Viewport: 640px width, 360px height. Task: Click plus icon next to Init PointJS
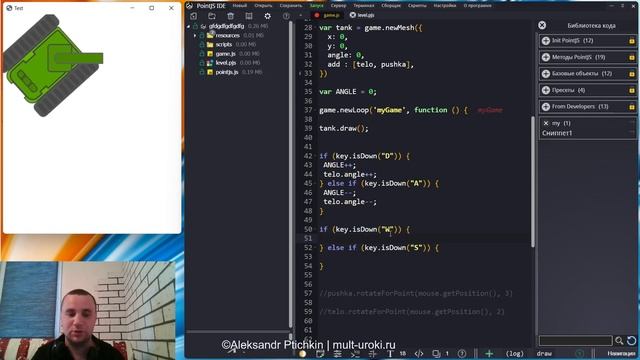546,40
